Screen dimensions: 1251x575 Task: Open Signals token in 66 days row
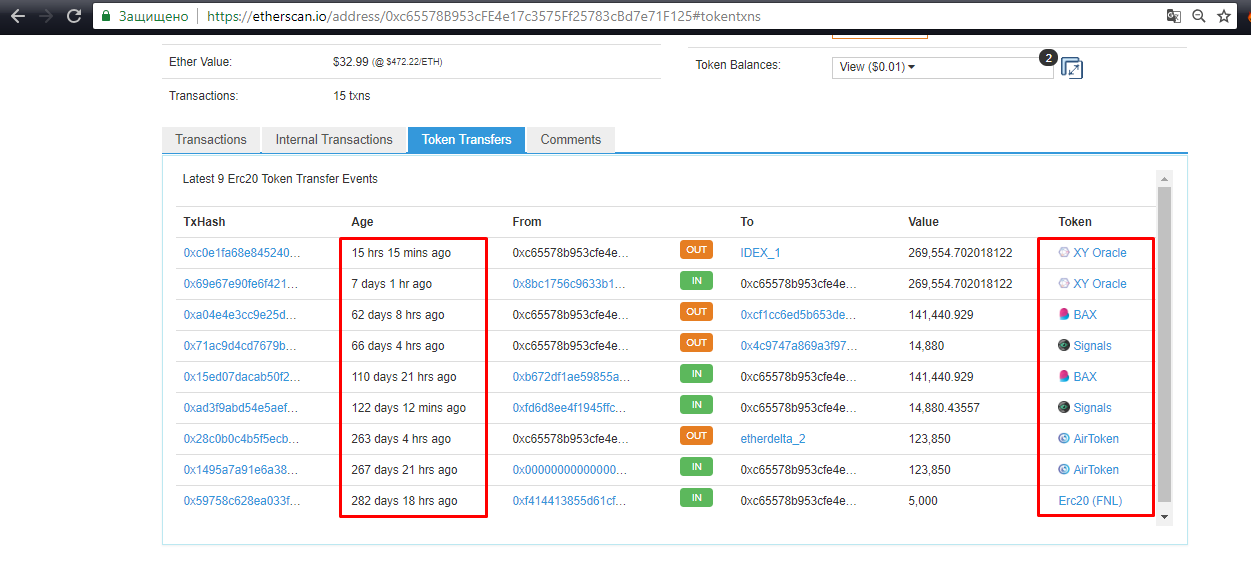(1092, 346)
